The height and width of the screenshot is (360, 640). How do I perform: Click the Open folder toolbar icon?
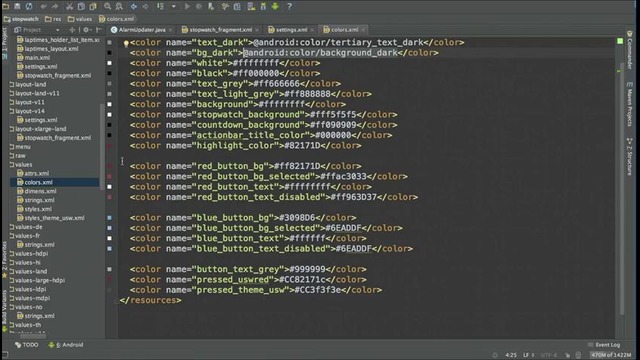(x=6, y=6)
